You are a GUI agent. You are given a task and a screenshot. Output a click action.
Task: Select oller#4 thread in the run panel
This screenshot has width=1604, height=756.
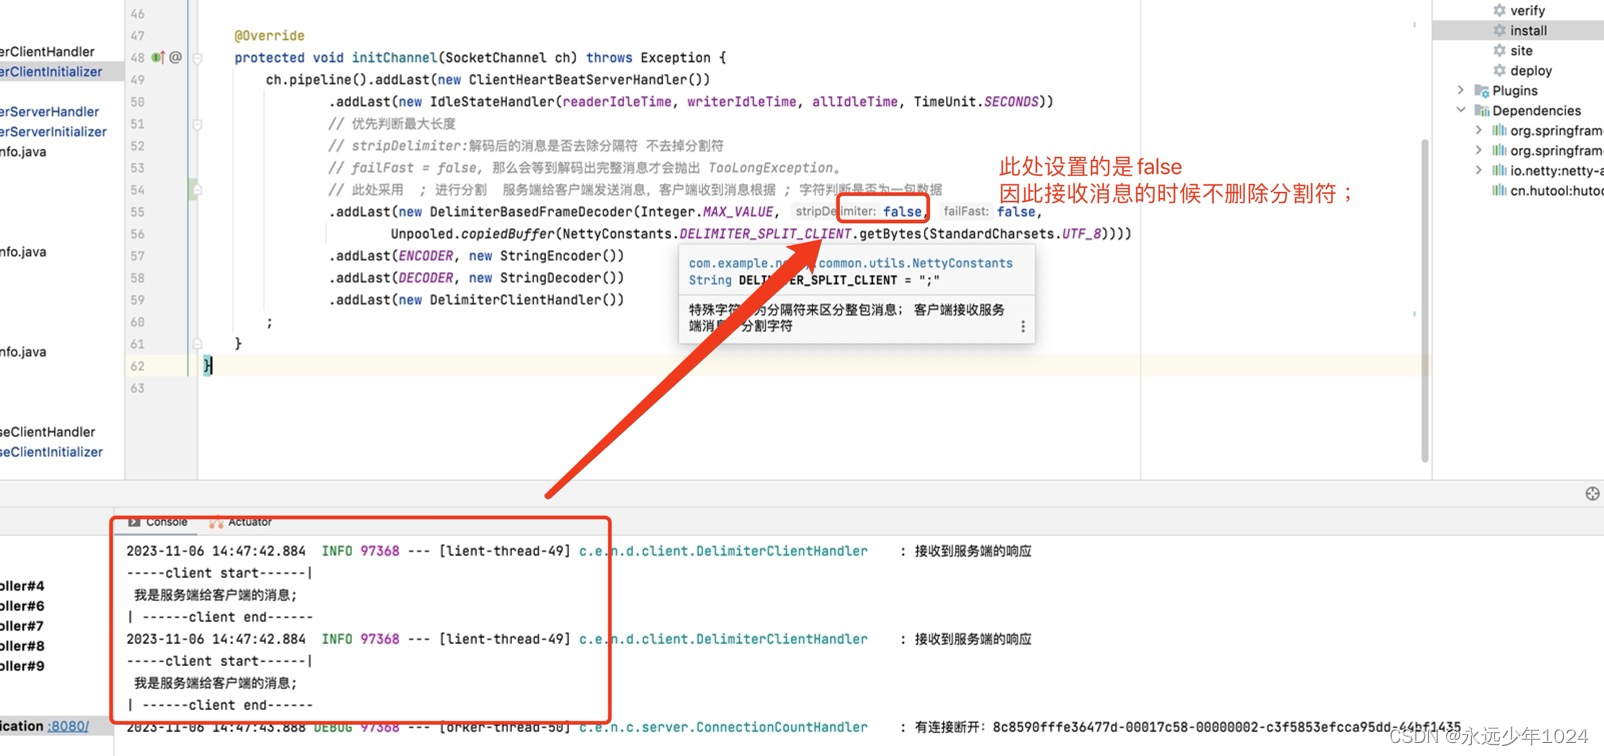pyautogui.click(x=22, y=586)
